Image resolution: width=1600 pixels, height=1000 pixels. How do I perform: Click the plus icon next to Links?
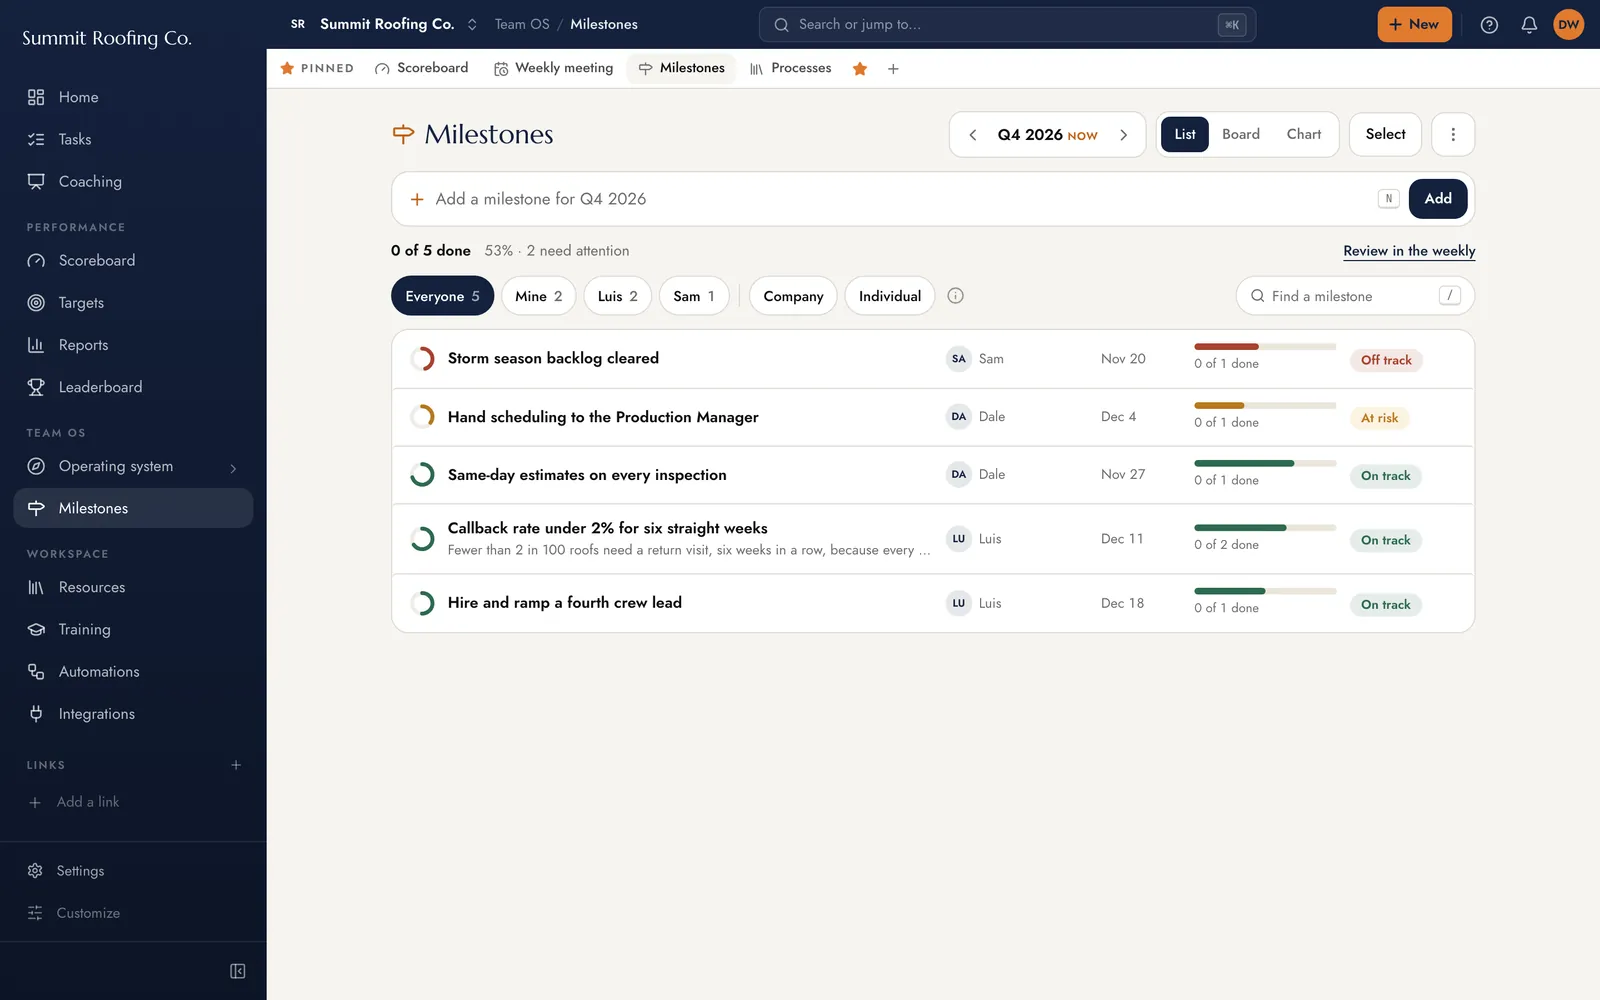click(236, 765)
